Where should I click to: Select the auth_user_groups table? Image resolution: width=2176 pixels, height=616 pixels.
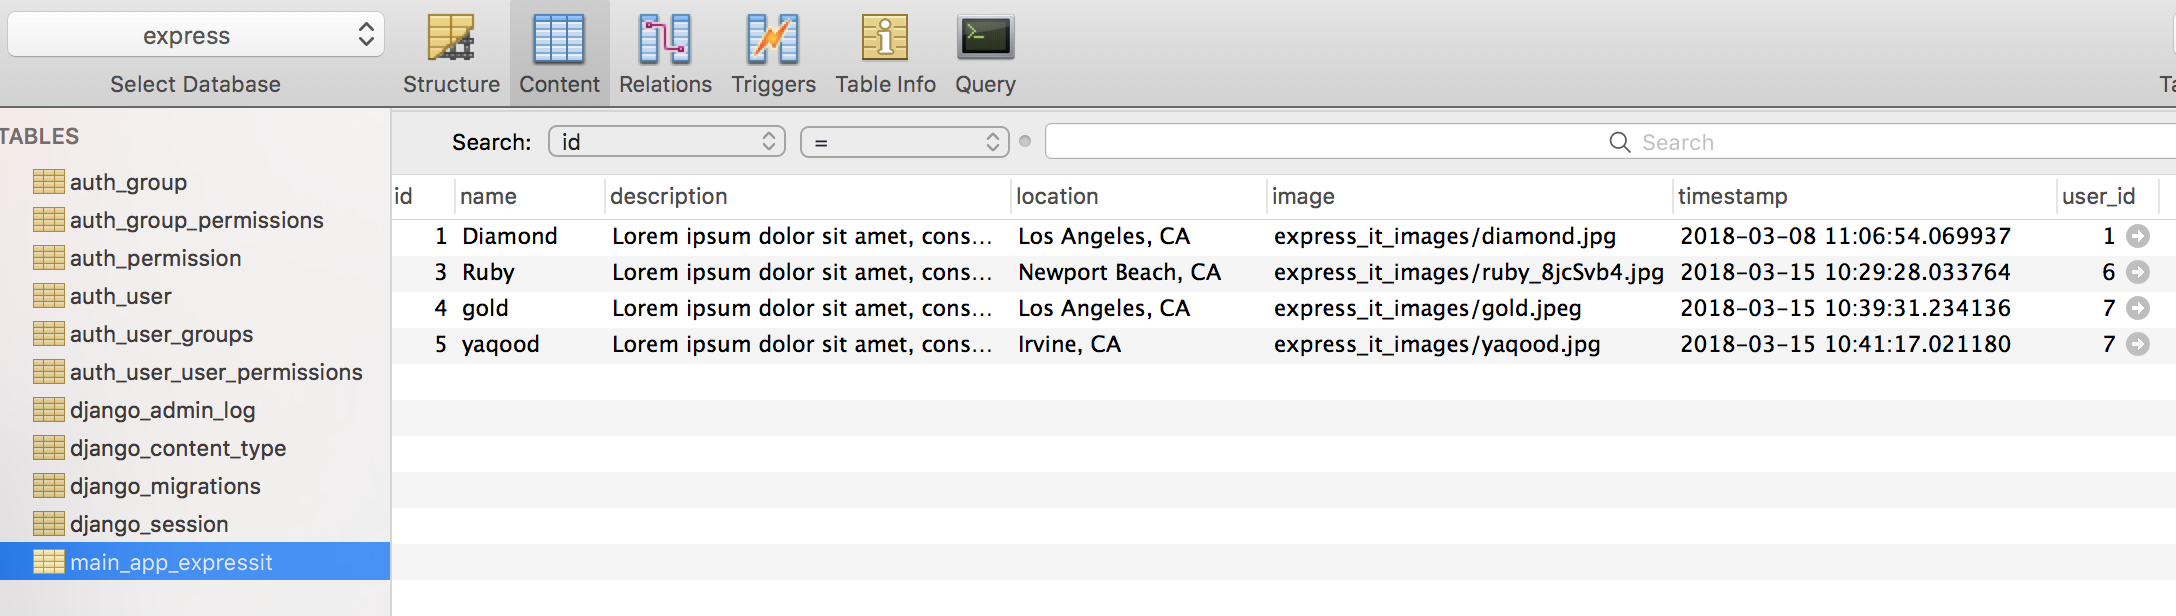[161, 334]
